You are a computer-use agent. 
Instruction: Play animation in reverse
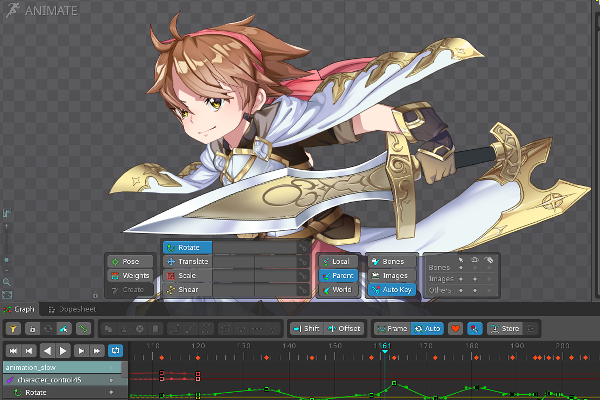47,351
